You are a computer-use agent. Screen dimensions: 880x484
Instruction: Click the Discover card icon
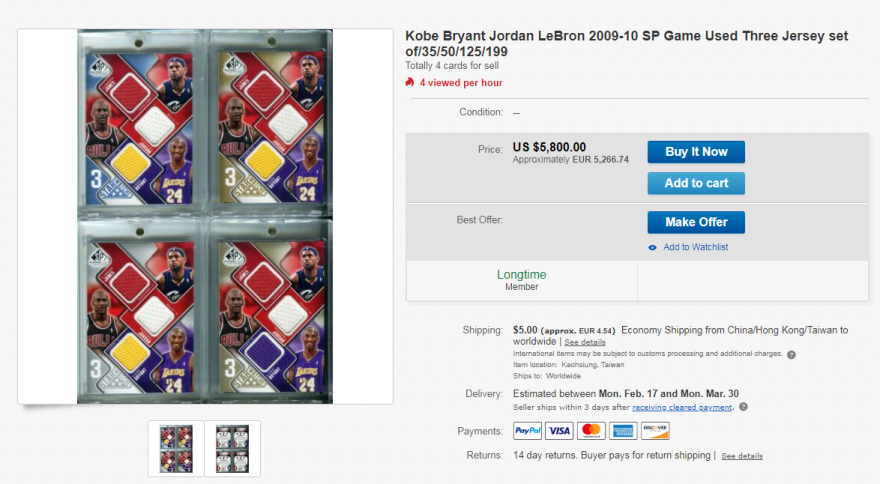point(655,431)
